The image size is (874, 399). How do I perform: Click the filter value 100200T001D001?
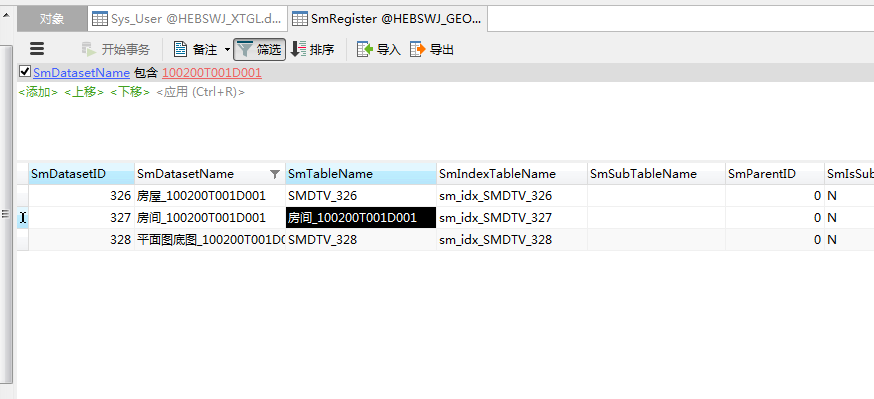tap(212, 73)
